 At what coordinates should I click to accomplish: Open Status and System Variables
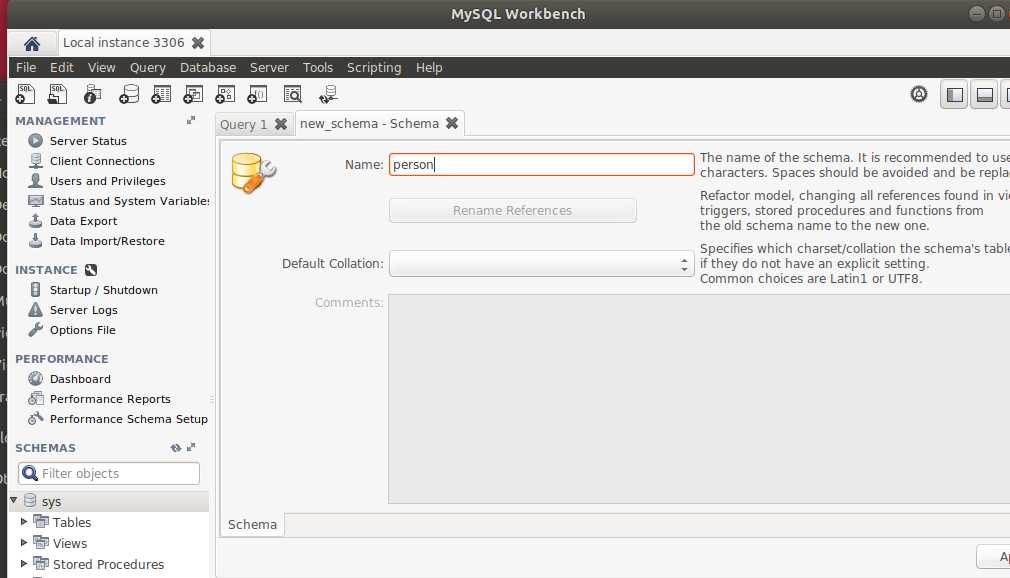(119, 200)
